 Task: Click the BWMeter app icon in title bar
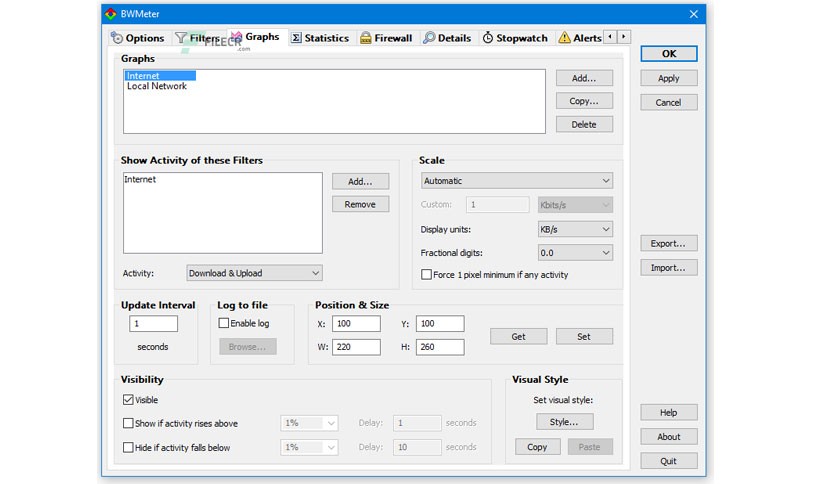[110, 14]
